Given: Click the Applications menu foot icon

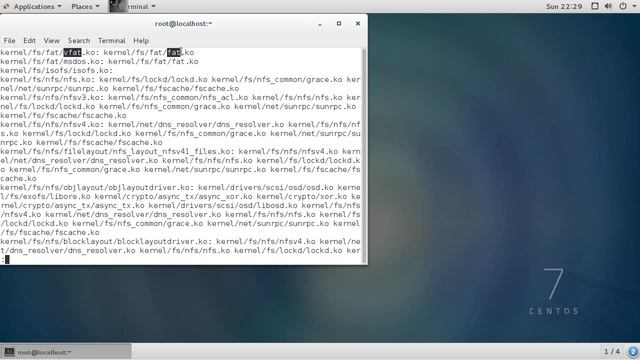Looking at the screenshot, I should (6, 7).
